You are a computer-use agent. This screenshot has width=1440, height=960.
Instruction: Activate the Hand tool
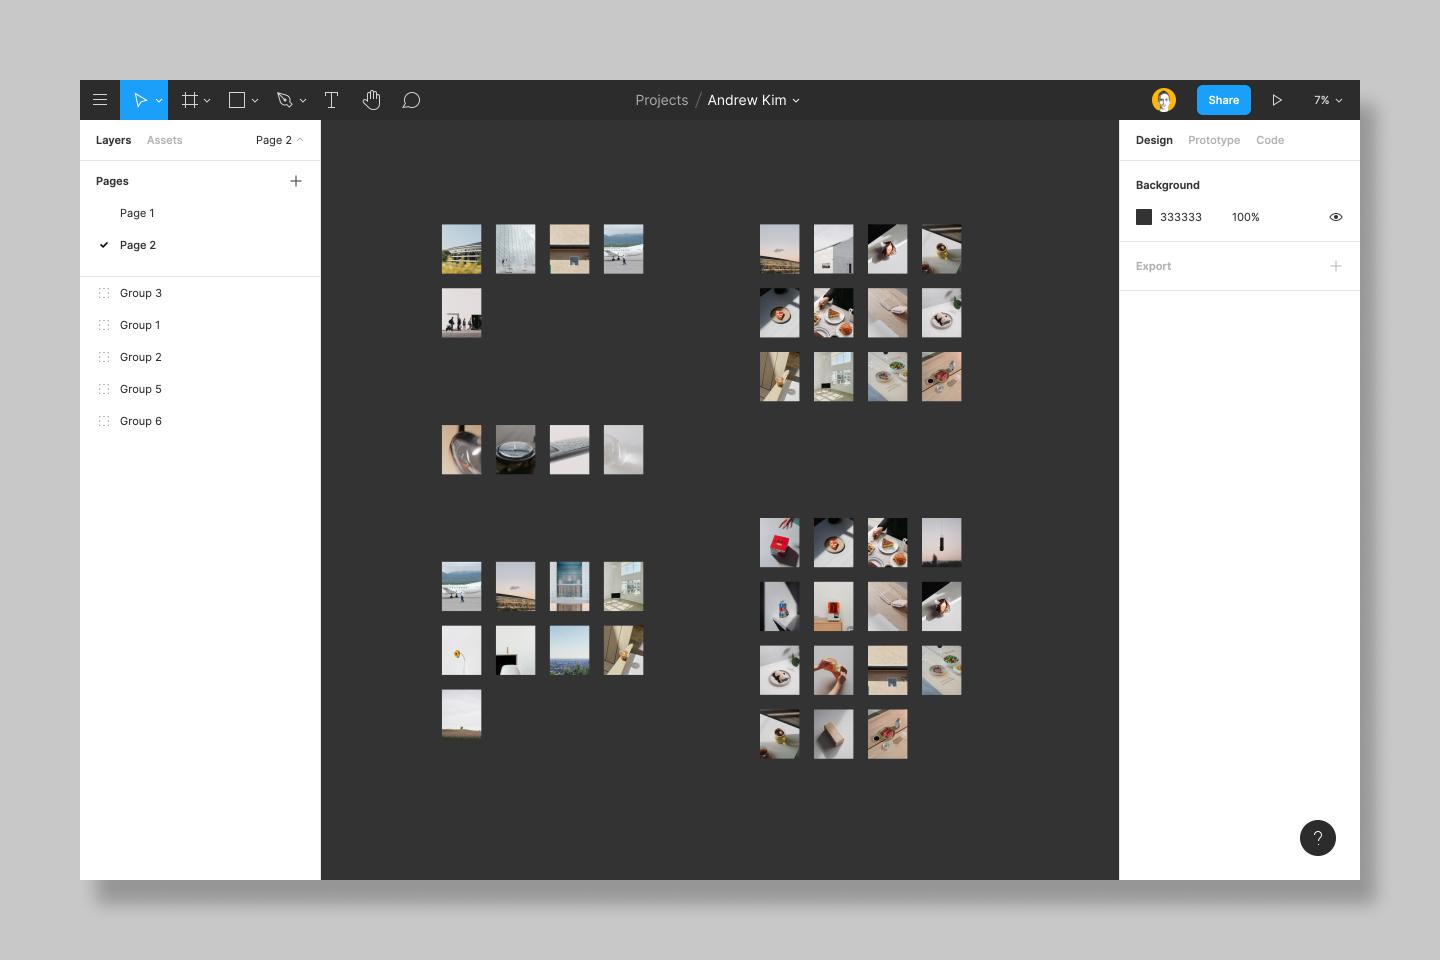tap(371, 100)
